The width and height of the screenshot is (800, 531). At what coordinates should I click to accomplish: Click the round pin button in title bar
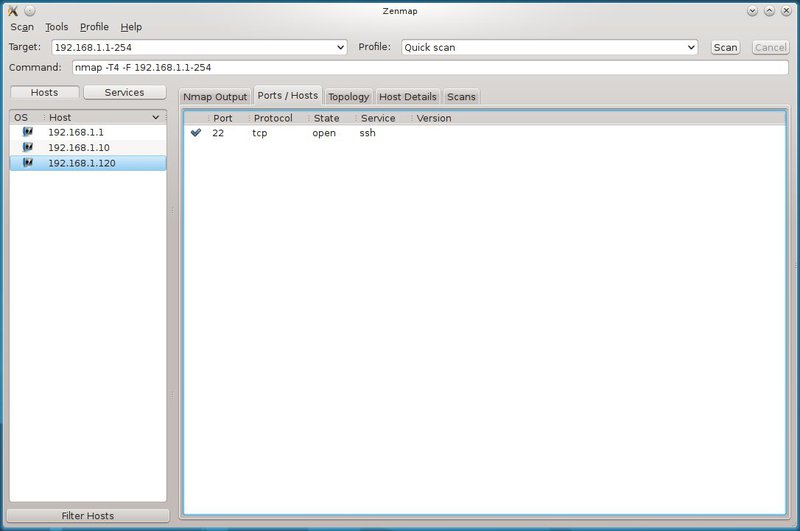29,11
